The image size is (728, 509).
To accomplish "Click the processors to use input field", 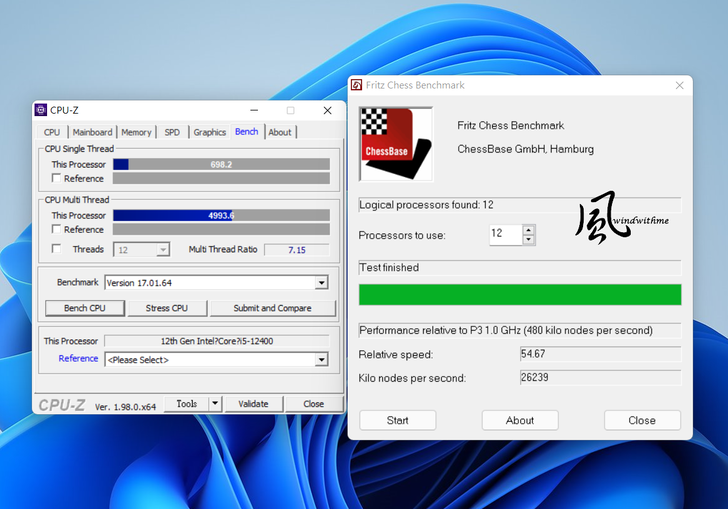I will (x=505, y=235).
